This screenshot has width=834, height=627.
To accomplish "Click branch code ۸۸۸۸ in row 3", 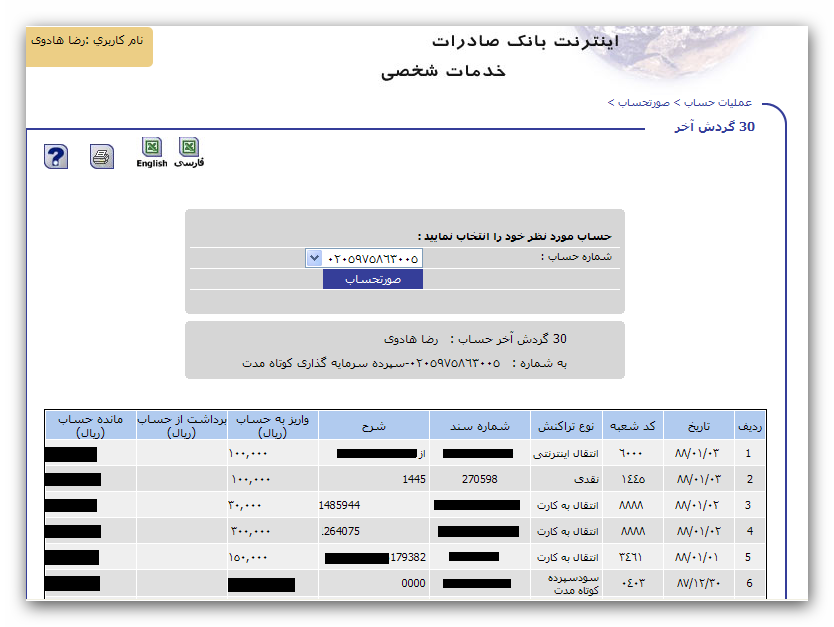I will tap(631, 505).
